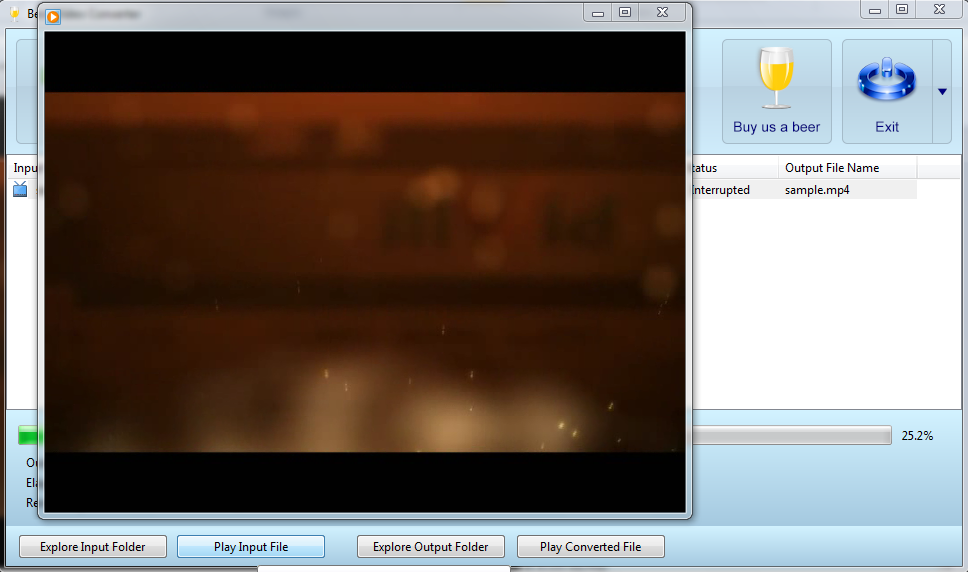The width and height of the screenshot is (968, 572).
Task: Click the video preview frame in player
Action: coord(365,272)
